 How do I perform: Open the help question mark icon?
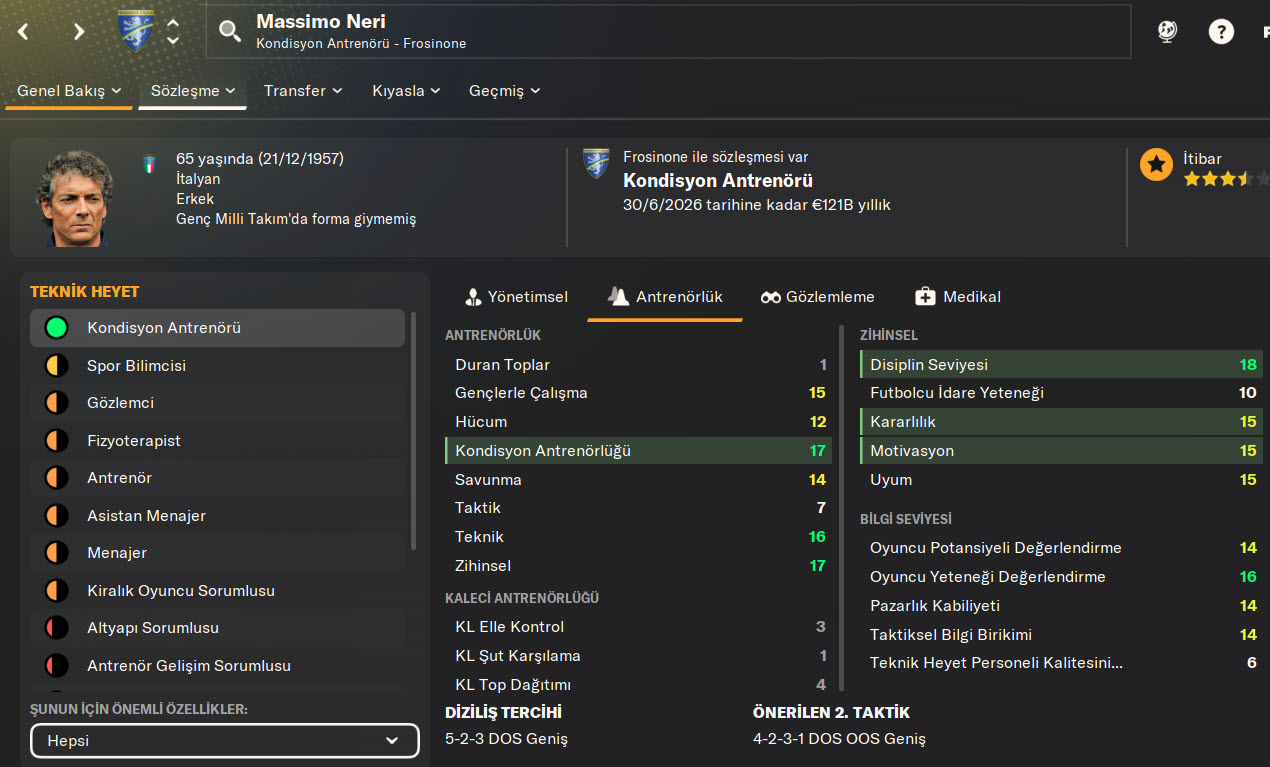pos(1221,31)
